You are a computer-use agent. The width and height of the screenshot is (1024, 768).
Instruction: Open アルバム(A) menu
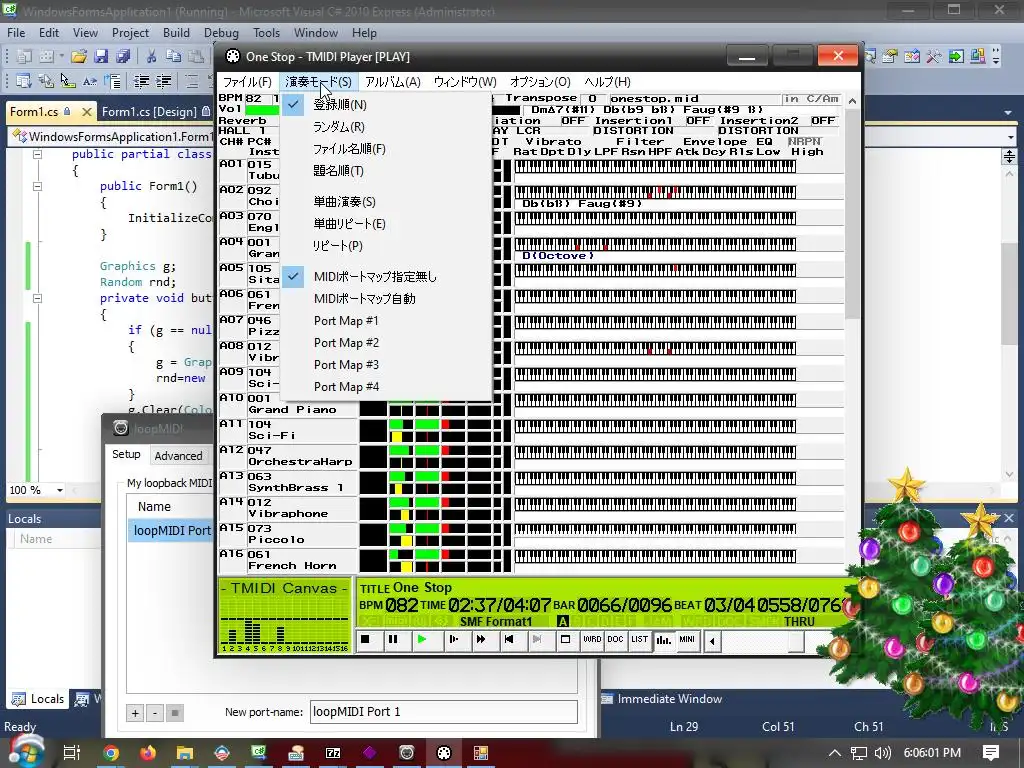(392, 82)
